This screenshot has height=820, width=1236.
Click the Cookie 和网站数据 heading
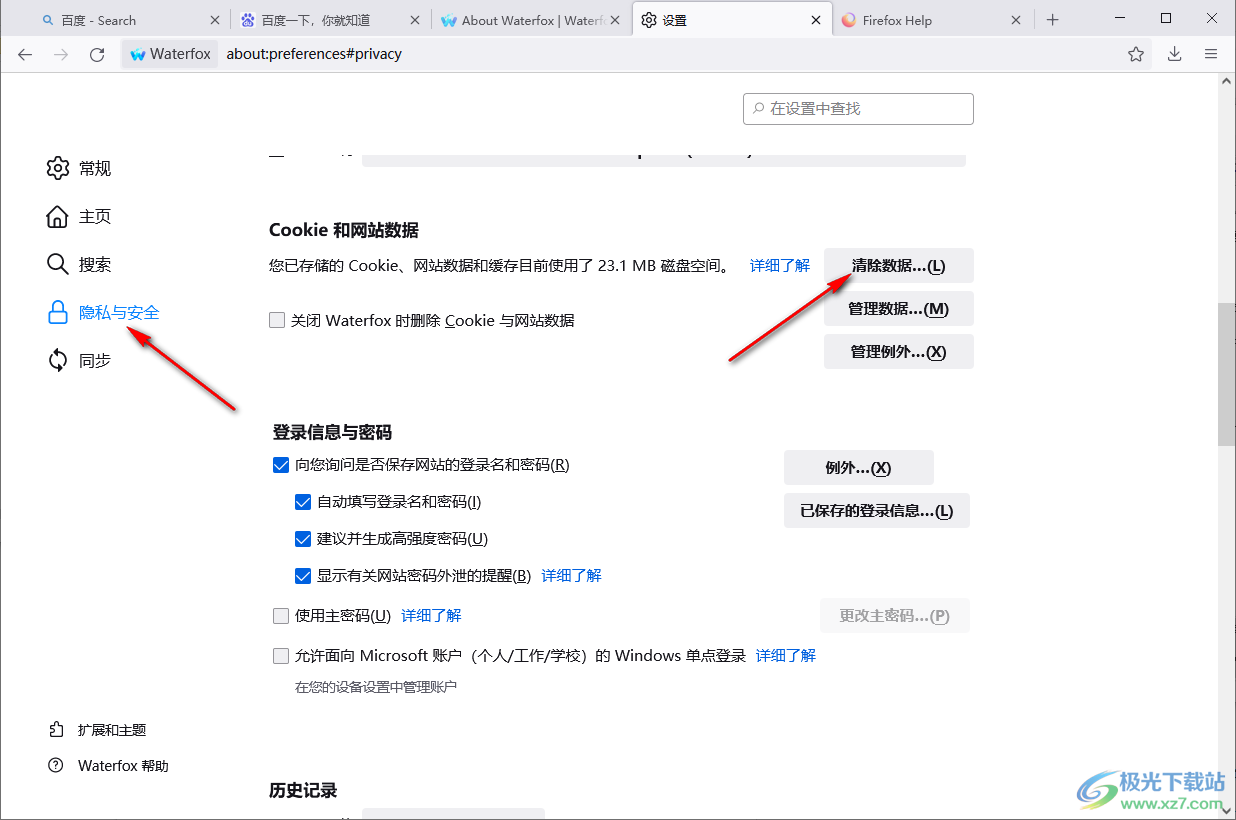(x=344, y=230)
